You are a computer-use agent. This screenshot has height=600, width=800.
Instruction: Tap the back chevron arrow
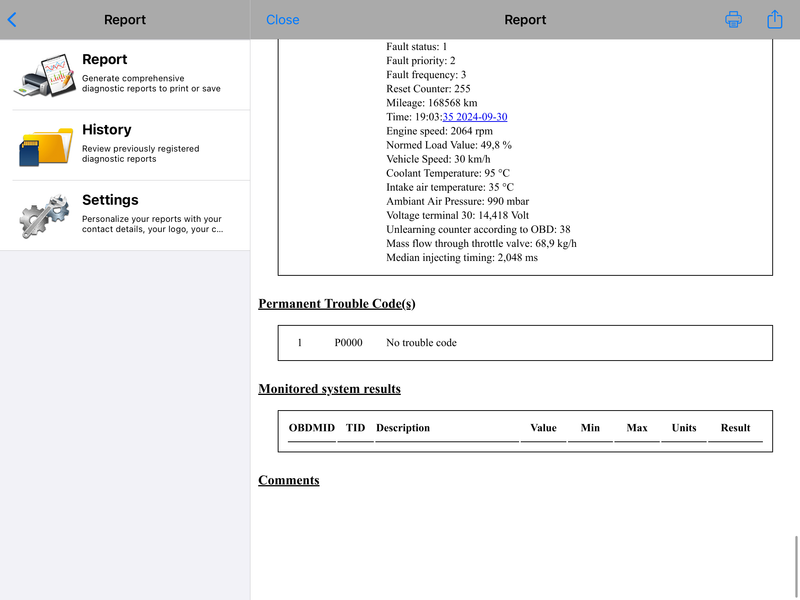tap(12, 20)
